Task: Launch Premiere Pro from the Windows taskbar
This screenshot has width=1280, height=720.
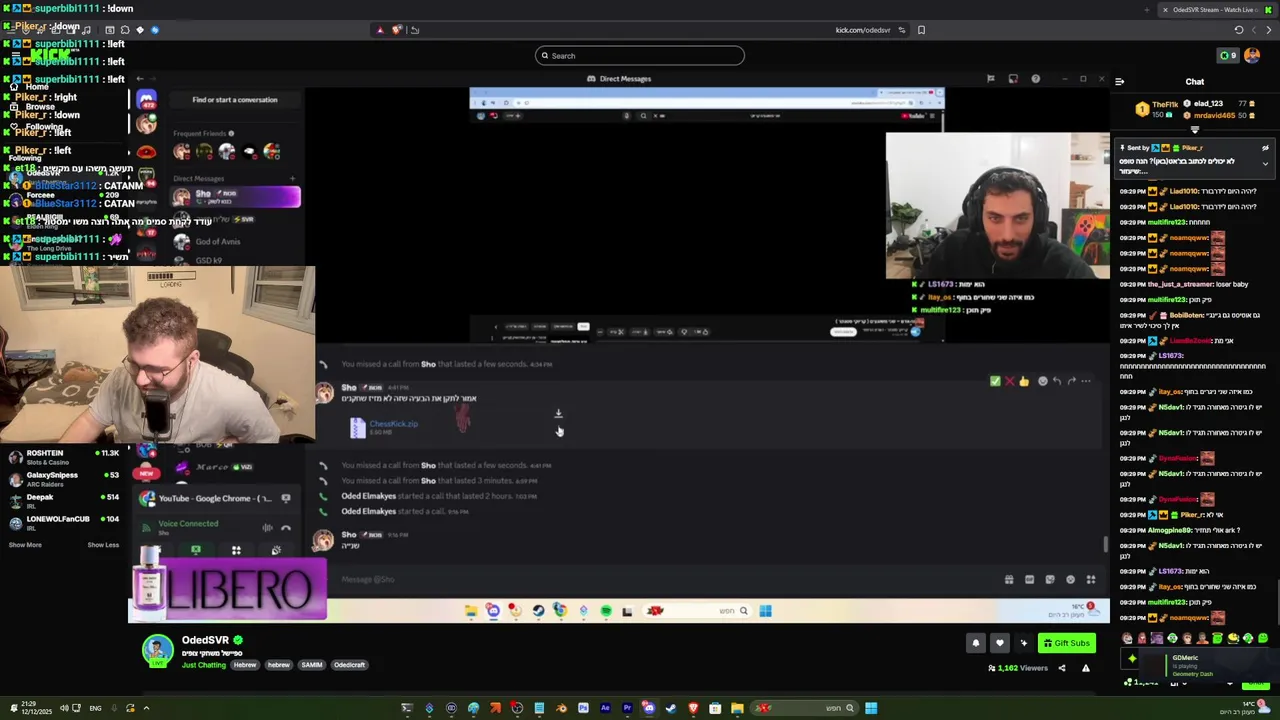Action: pos(627,708)
